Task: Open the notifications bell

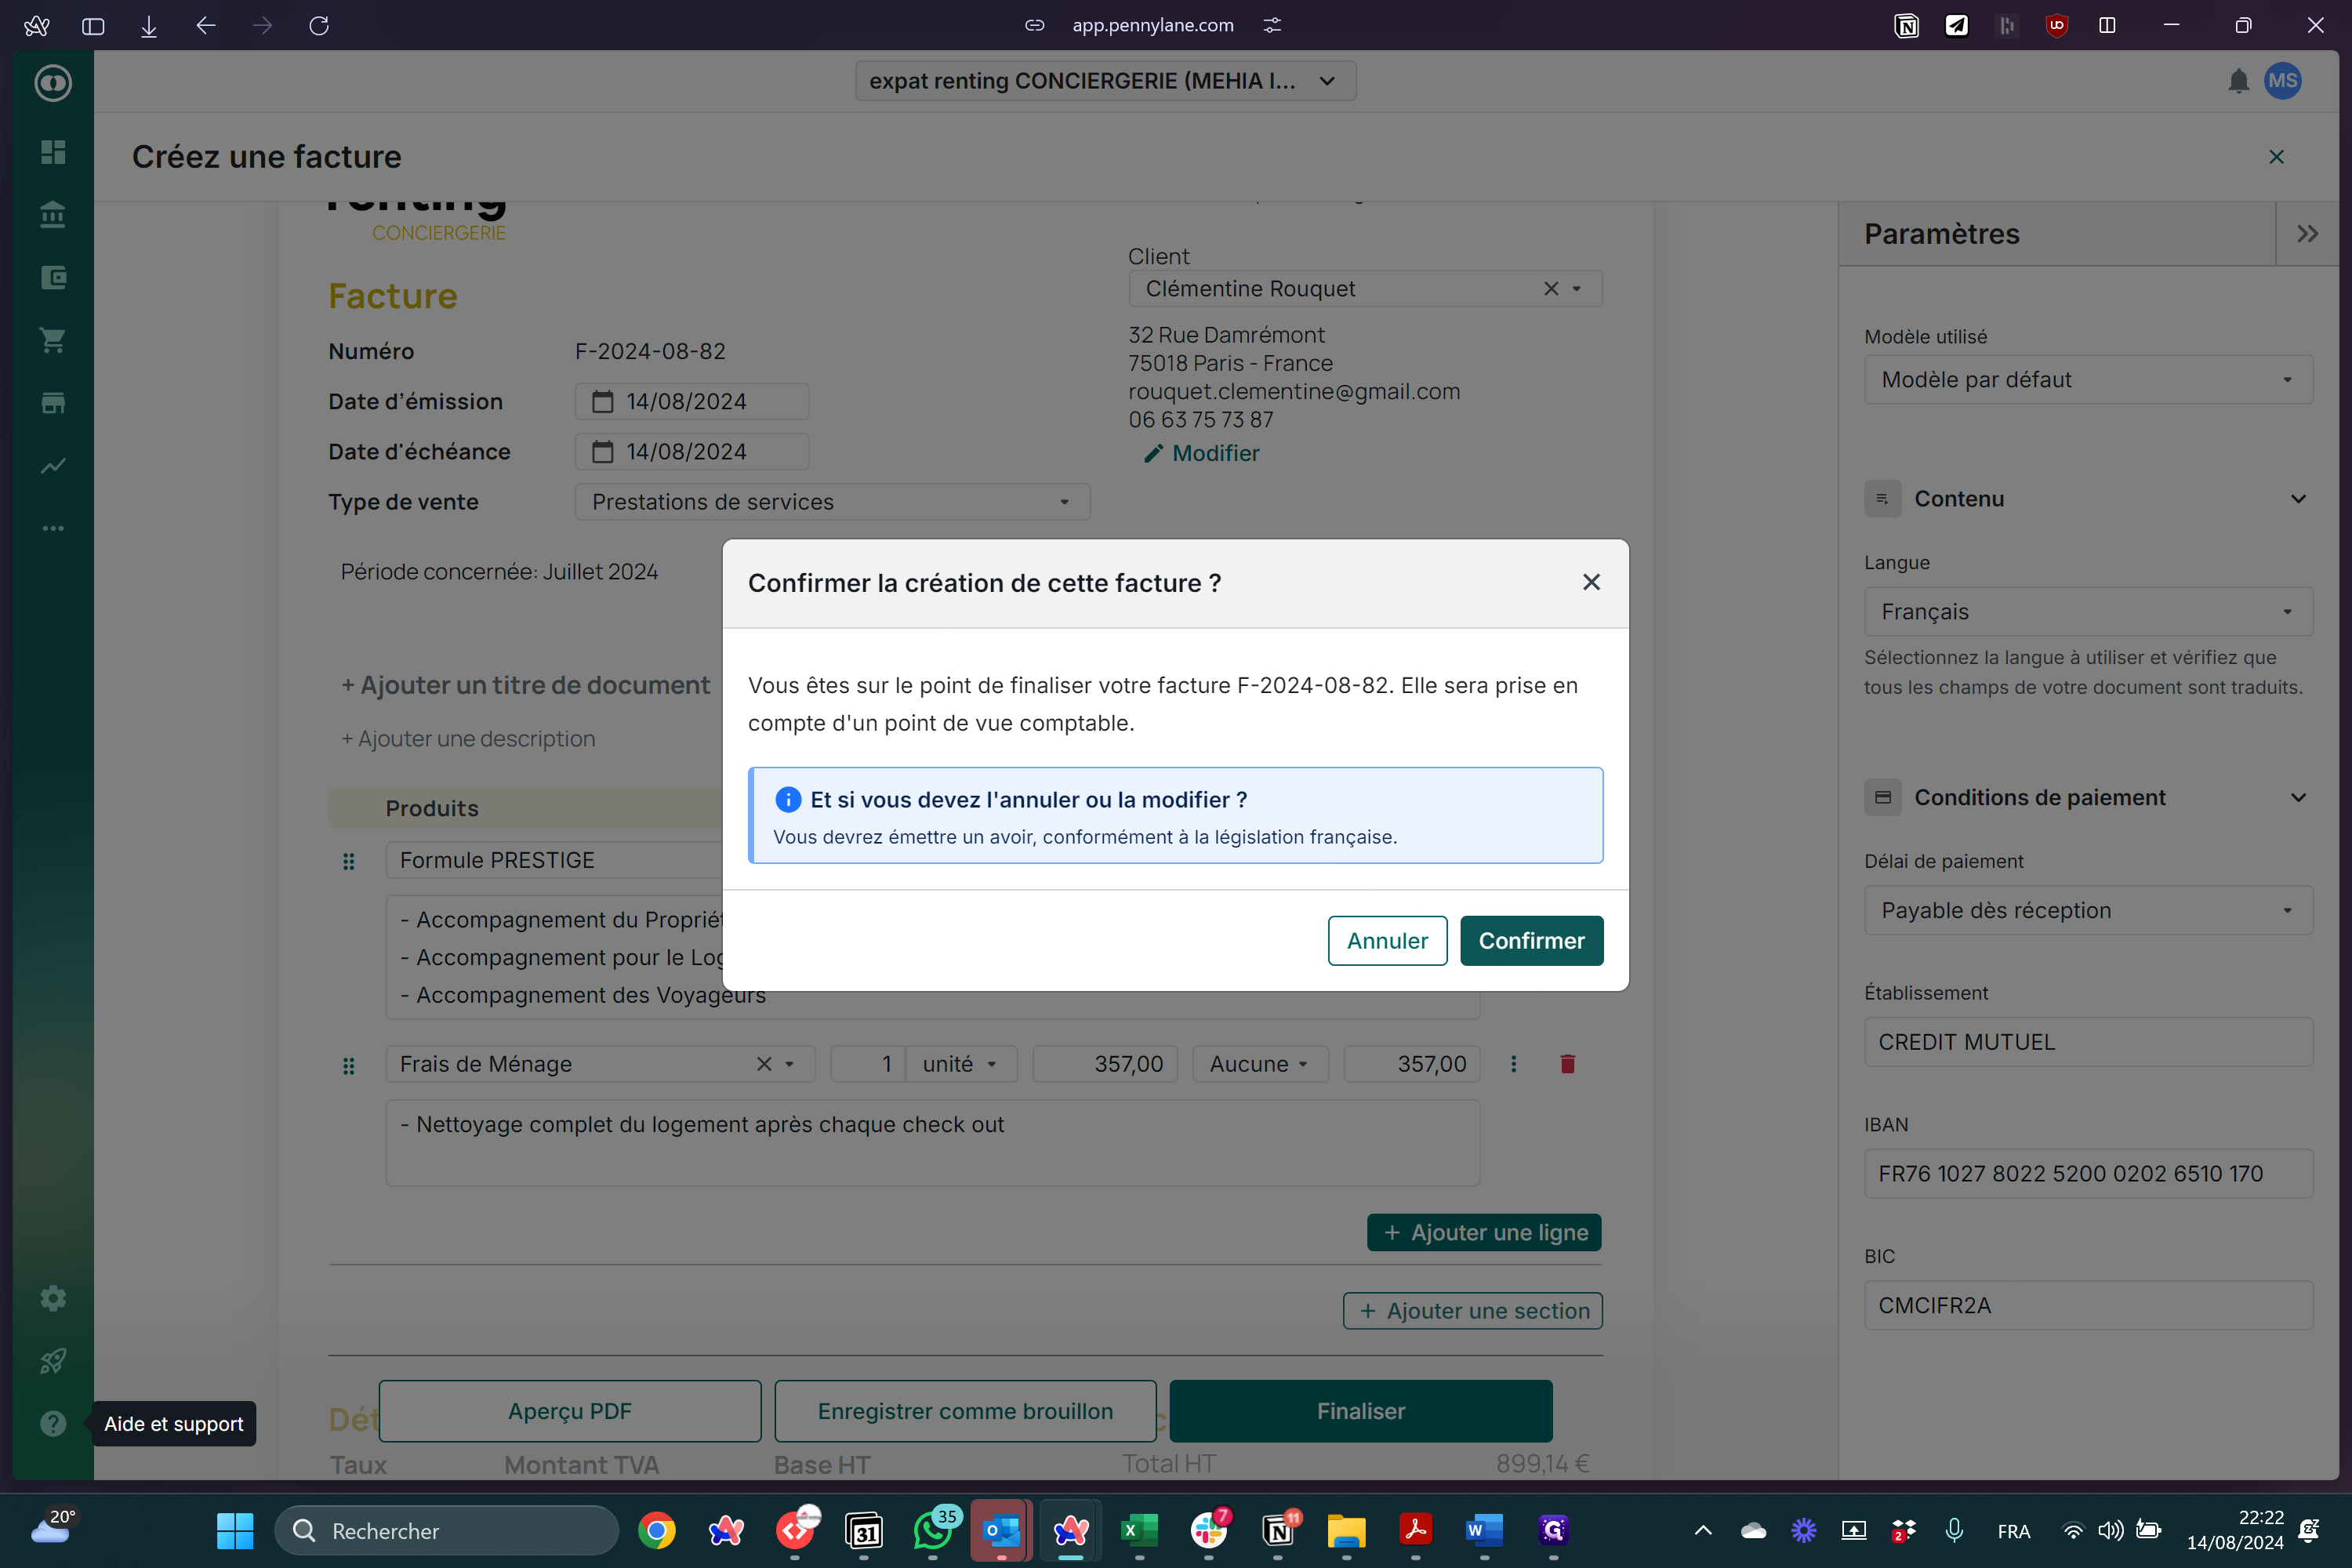Action: click(2238, 81)
